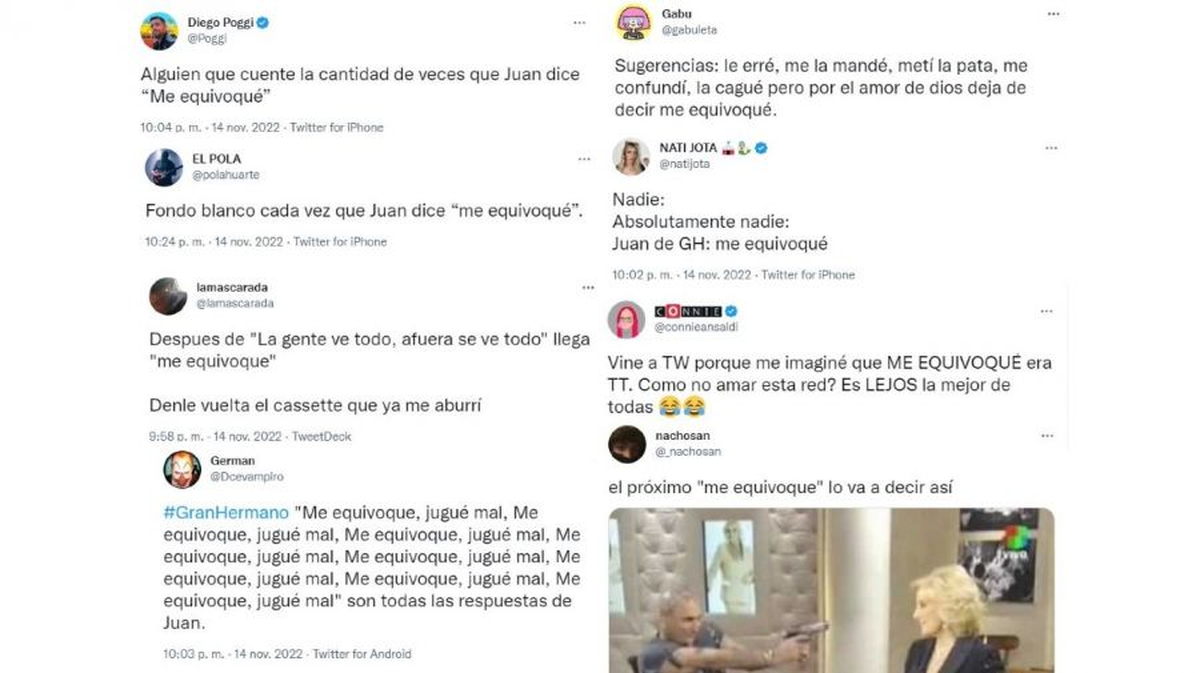
Task: Click nachosan's profile picture
Action: point(627,444)
